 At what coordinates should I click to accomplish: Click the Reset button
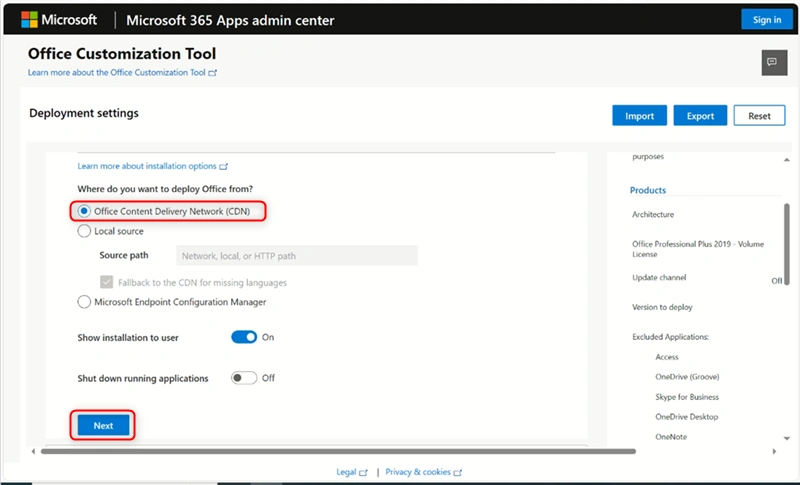pyautogui.click(x=759, y=116)
